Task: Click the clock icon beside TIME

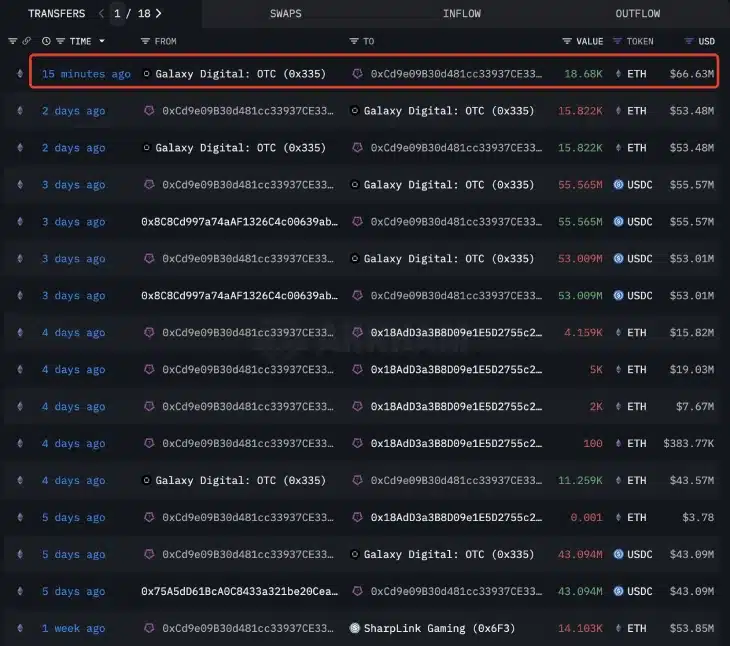Action: [x=46, y=41]
